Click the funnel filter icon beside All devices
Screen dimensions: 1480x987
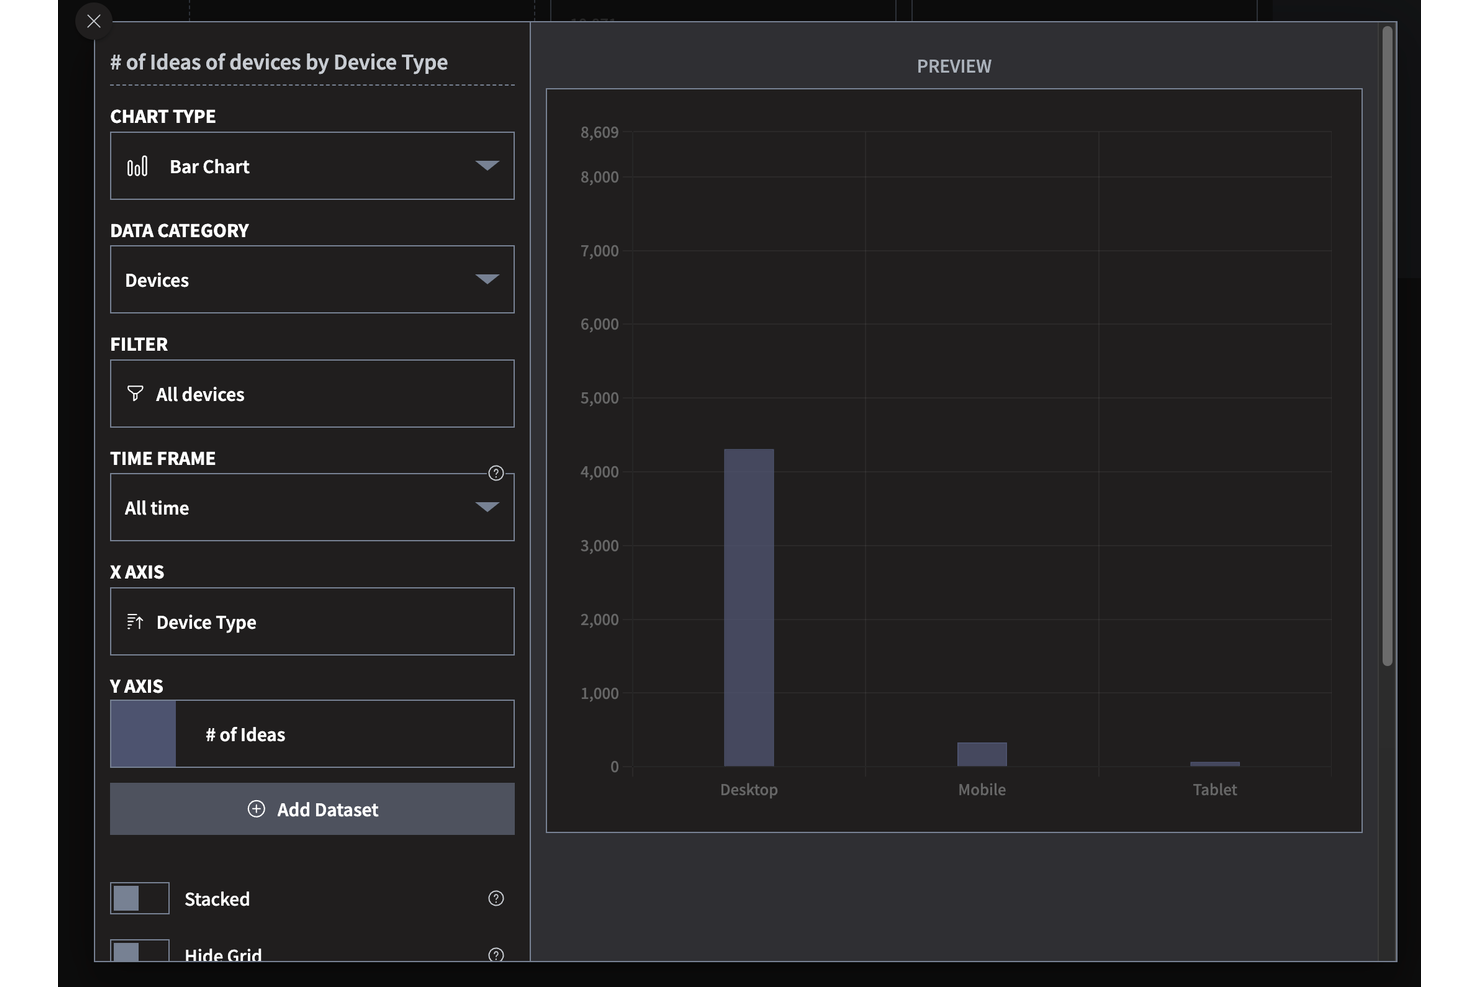[135, 394]
